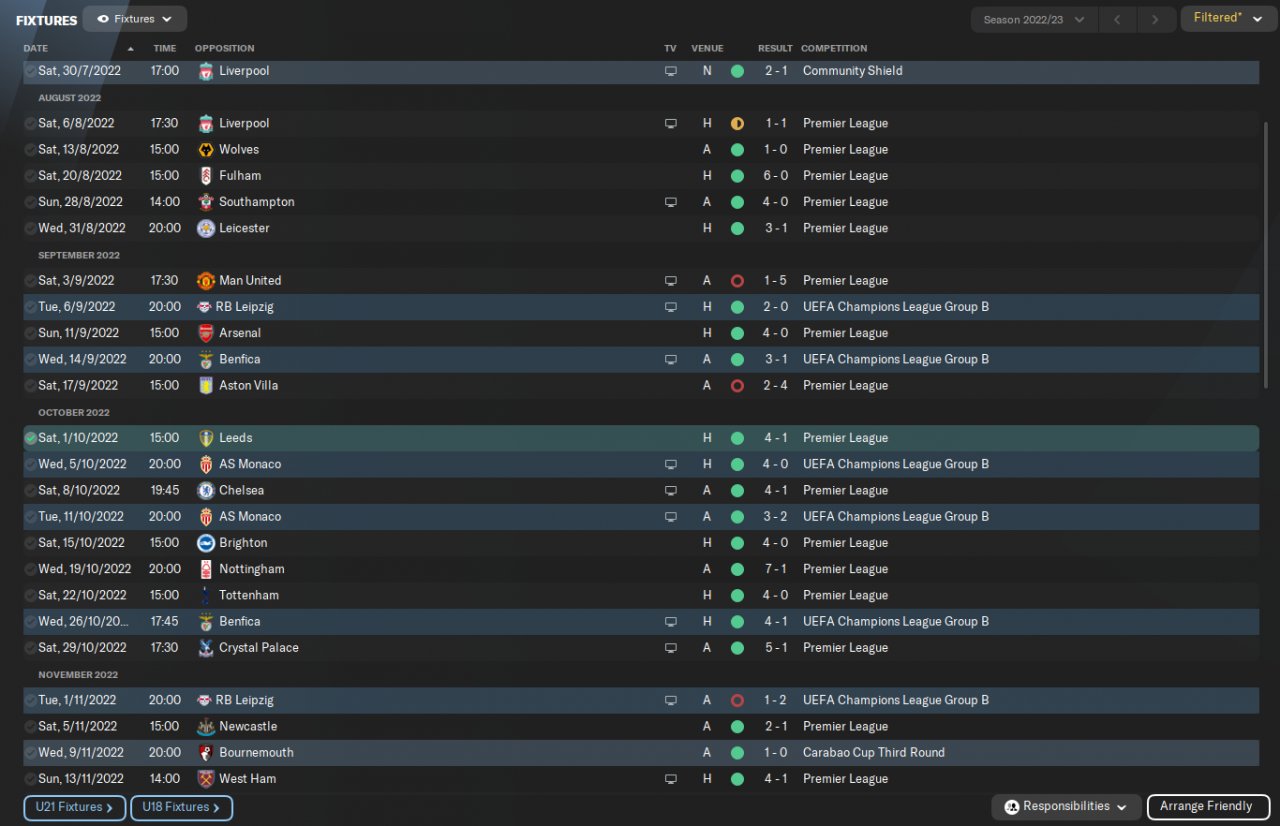Image resolution: width=1280 pixels, height=826 pixels.
Task: Open U21 Fixtures
Action: [x=75, y=807]
